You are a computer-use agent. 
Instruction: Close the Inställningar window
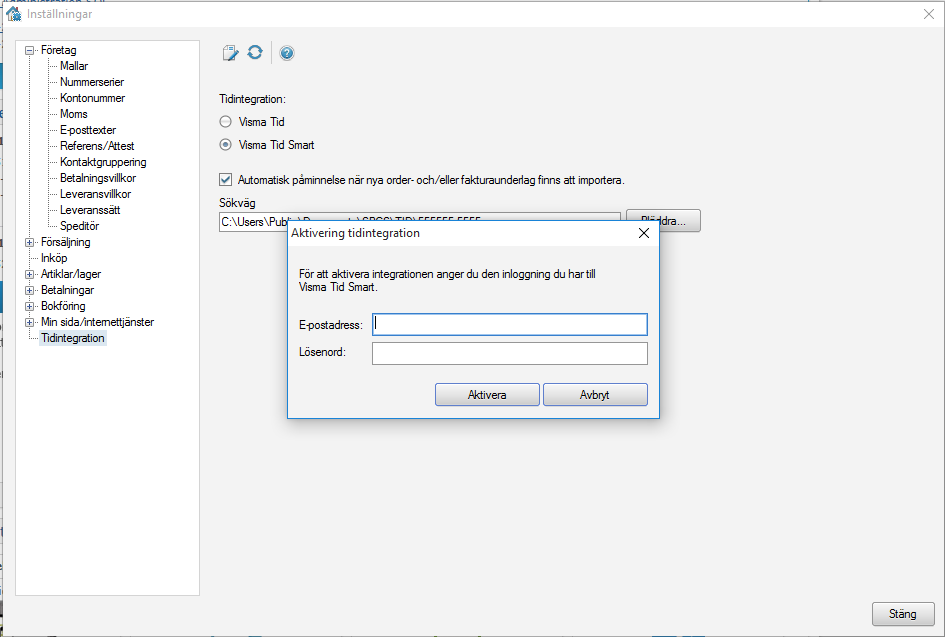coord(929,14)
